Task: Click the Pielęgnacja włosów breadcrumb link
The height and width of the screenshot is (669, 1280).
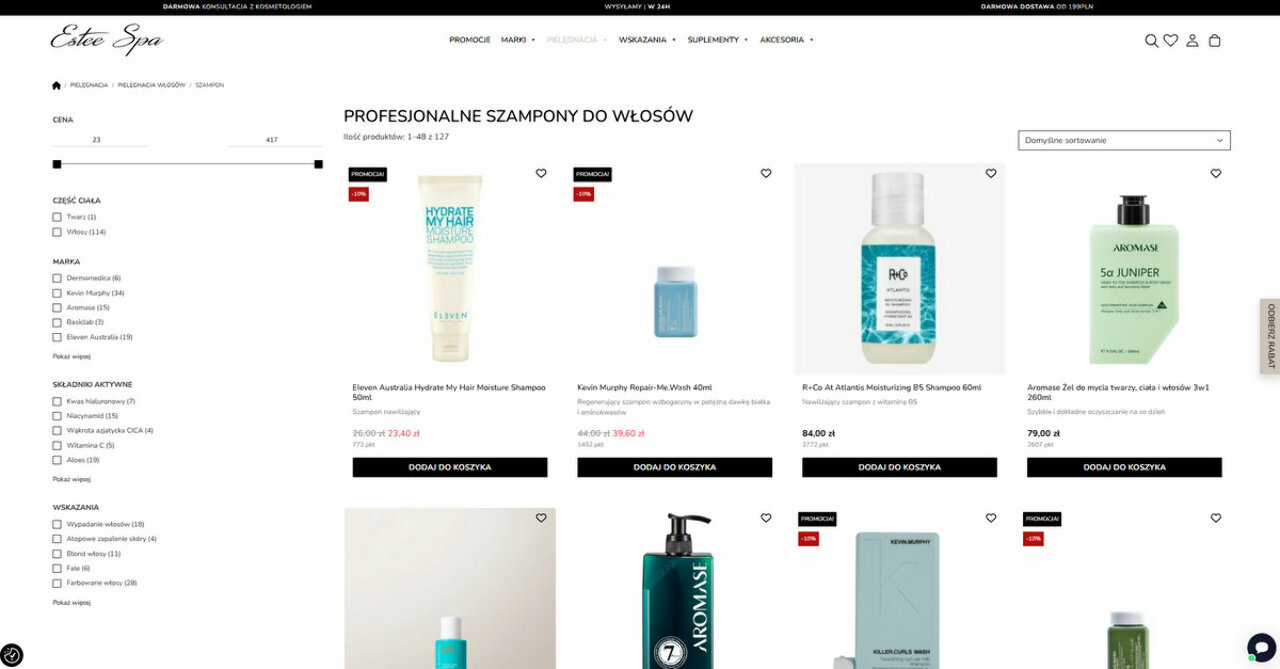Action: 152,85
